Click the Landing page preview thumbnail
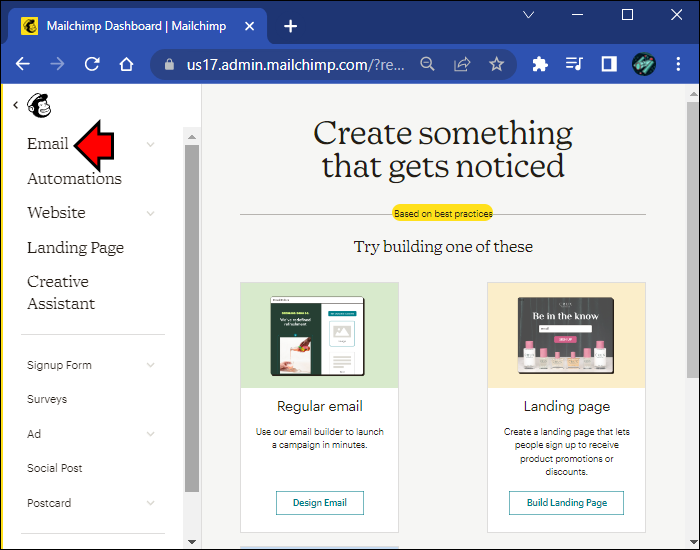Screen dimensions: 700x550 [567, 335]
